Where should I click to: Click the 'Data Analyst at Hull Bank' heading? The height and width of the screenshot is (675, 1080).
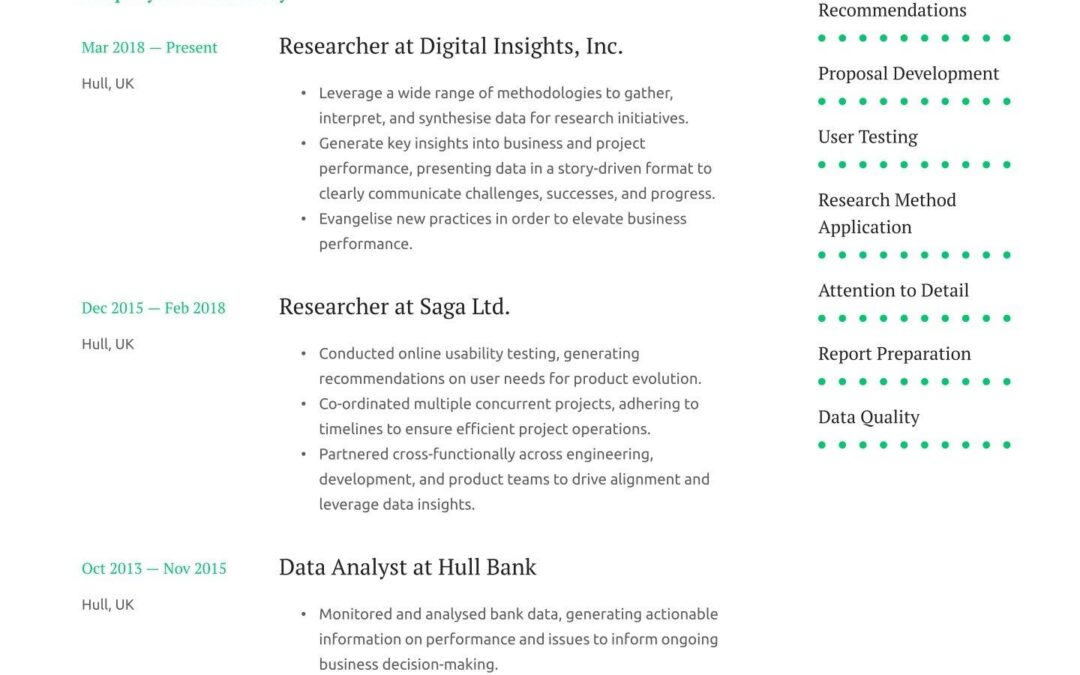(x=407, y=567)
